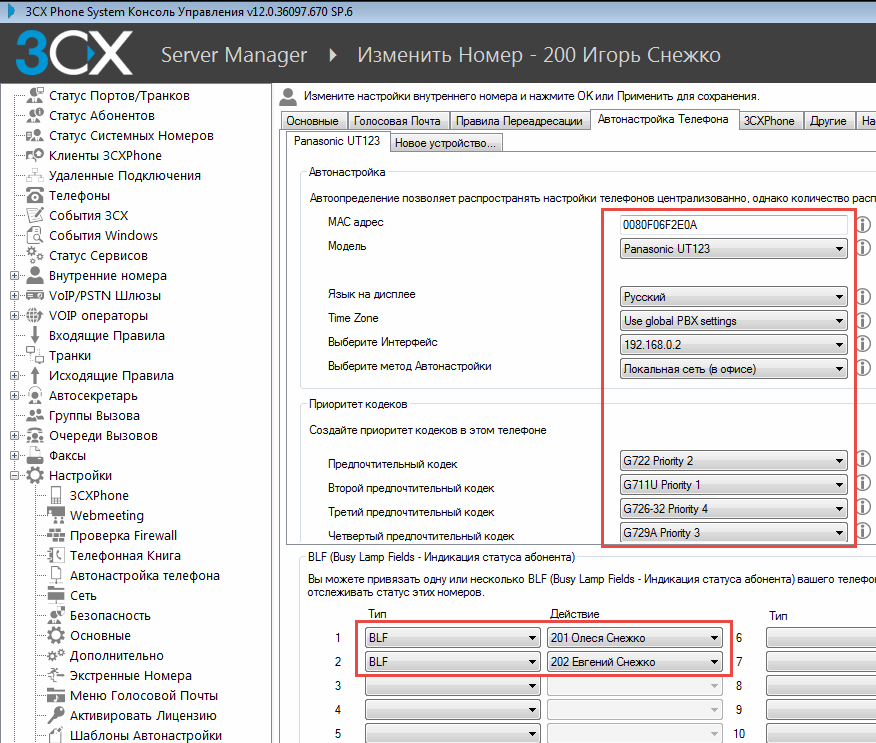The width and height of the screenshot is (876, 743).
Task: Select the Клиенты 3CXPhone icon
Action: [35, 155]
